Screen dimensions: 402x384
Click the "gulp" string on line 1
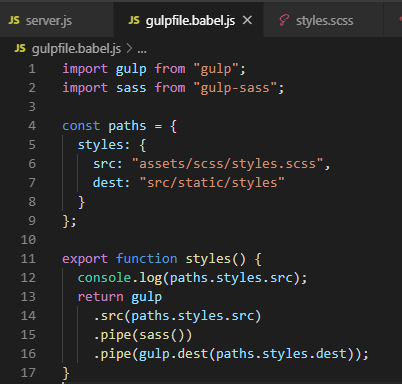(x=216, y=69)
